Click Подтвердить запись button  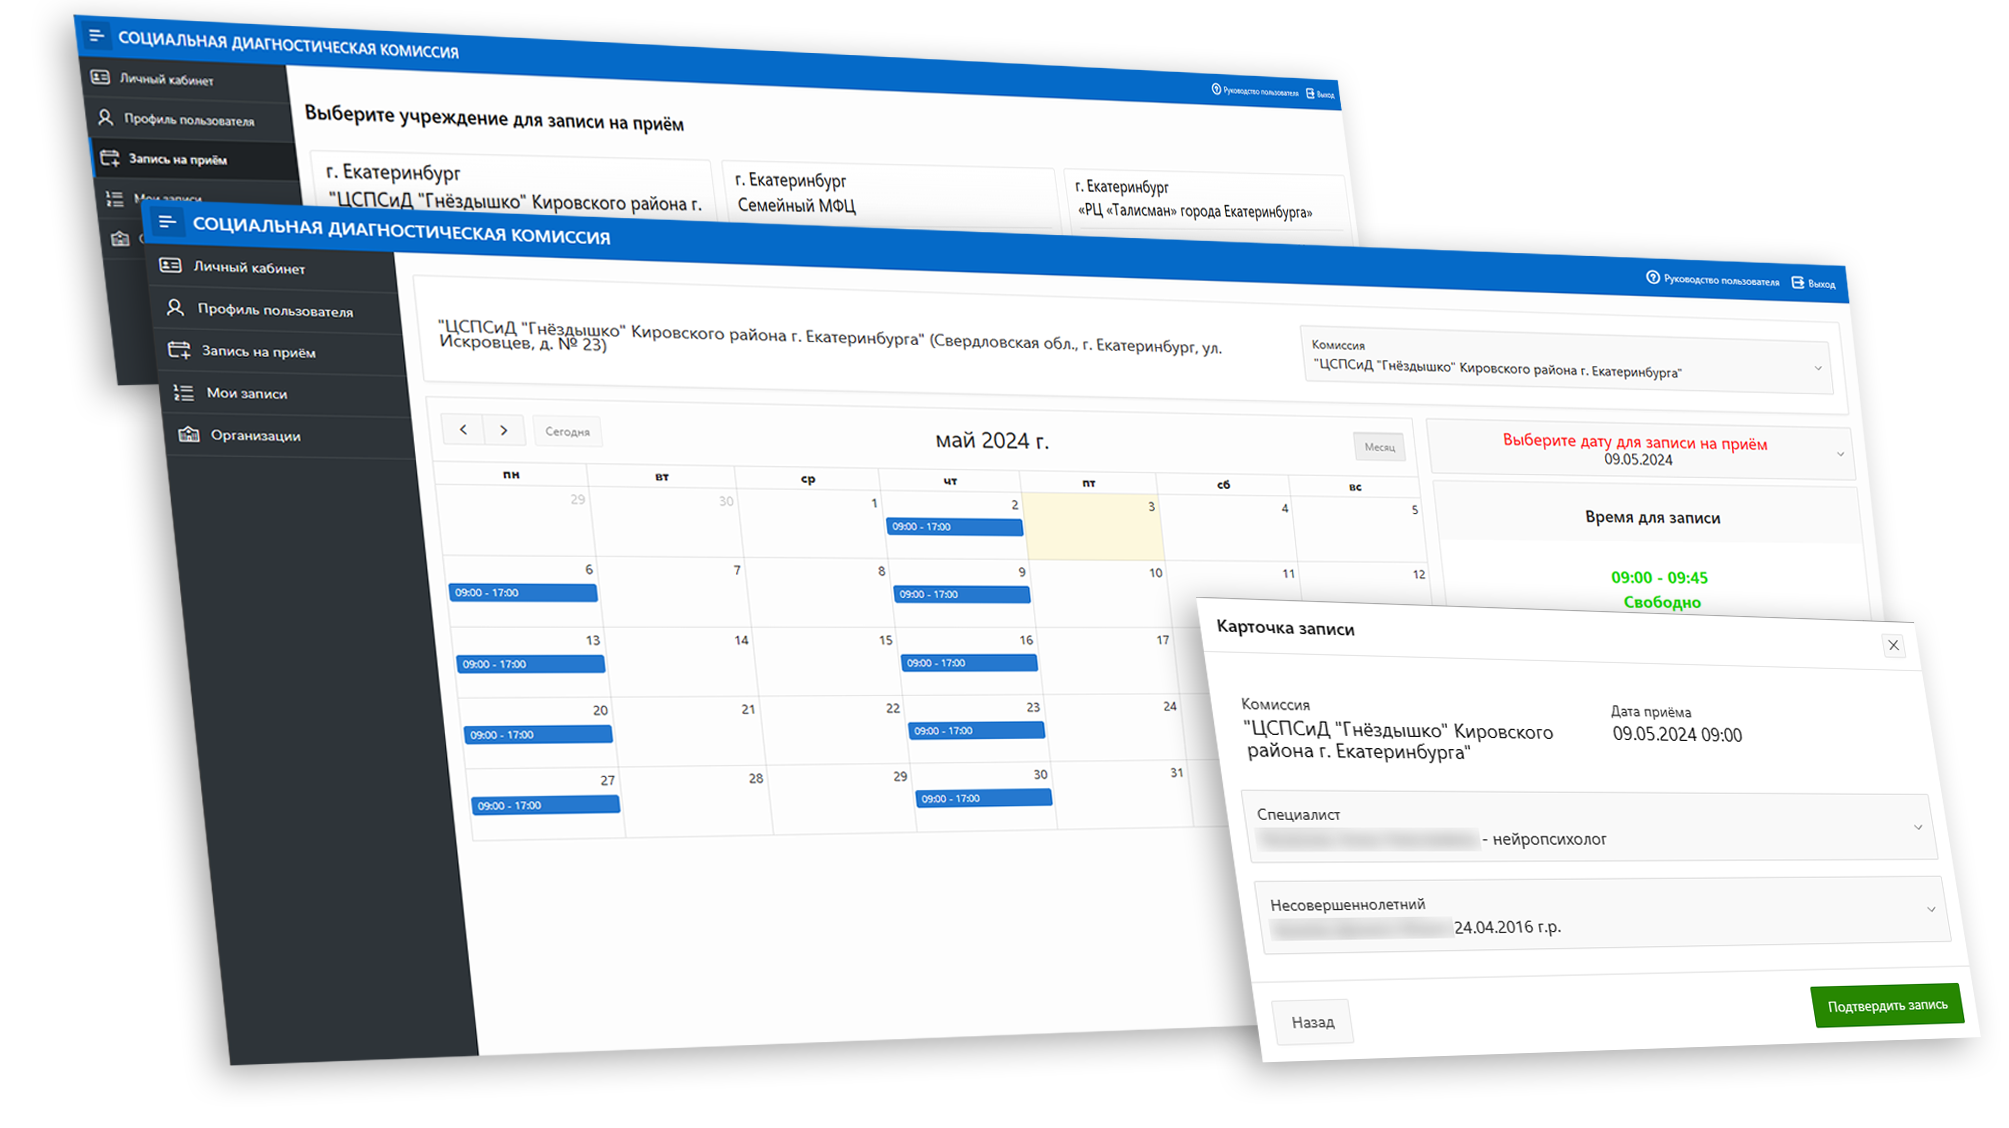pyautogui.click(x=1887, y=1005)
